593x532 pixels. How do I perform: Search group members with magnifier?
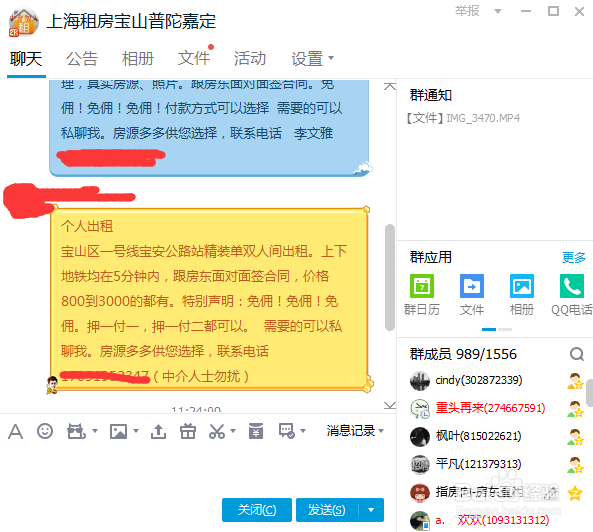point(577,354)
